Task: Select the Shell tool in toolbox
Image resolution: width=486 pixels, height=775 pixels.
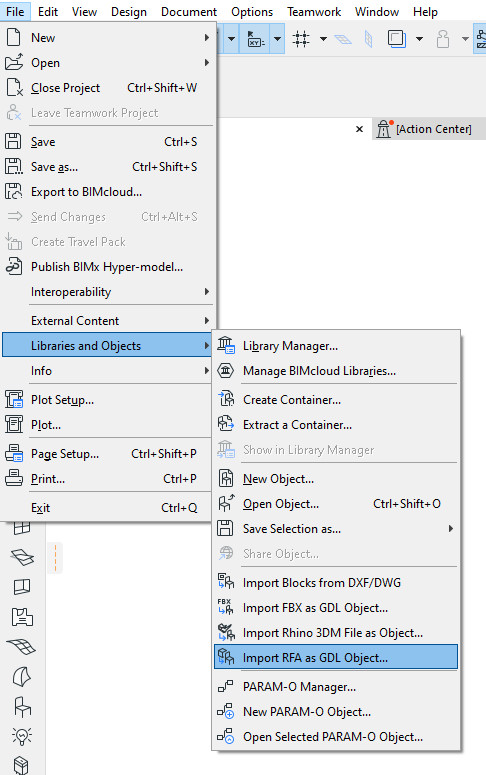Action: point(22,677)
